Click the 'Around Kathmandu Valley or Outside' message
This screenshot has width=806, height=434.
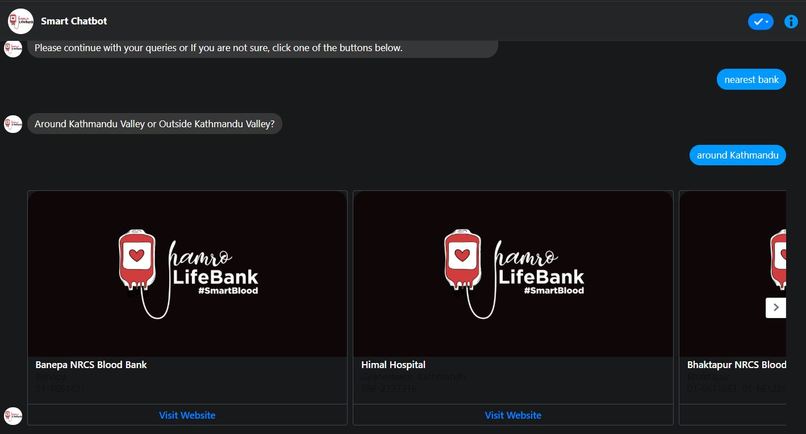[x=155, y=124]
